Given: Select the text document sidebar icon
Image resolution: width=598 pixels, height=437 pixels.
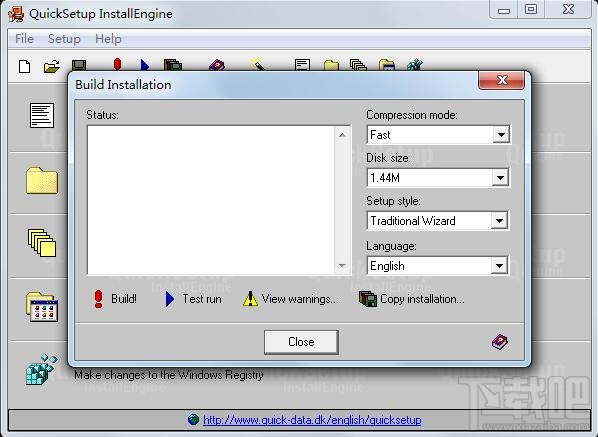Looking at the screenshot, I should click(42, 115).
